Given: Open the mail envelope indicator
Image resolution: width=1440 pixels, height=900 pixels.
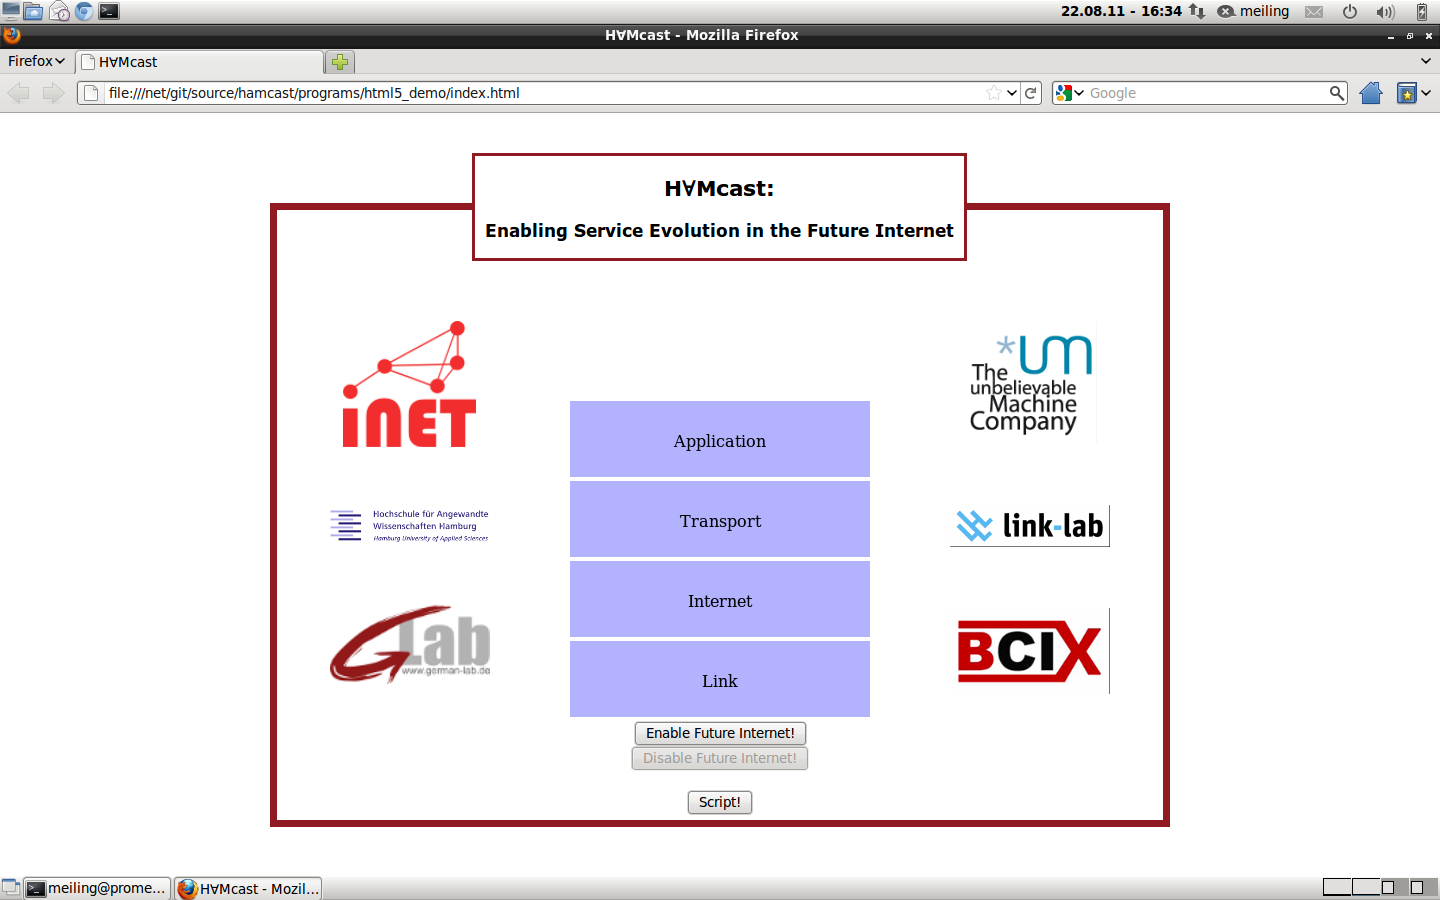Looking at the screenshot, I should click(1314, 12).
